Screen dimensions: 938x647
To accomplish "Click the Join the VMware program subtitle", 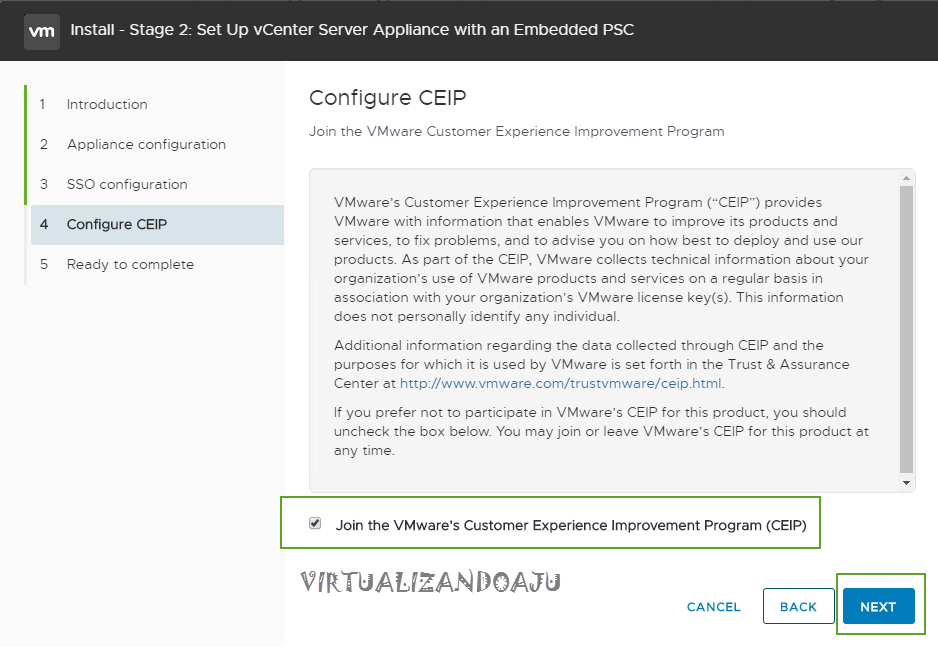I will (516, 131).
